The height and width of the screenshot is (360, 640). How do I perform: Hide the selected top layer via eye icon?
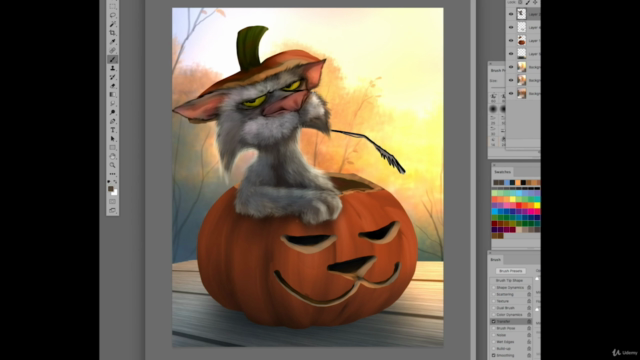[x=511, y=14]
